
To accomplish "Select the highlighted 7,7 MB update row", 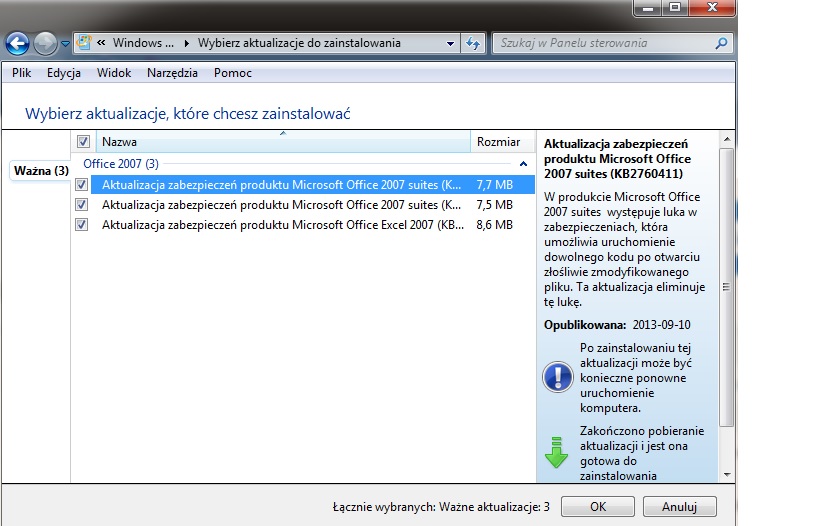I will coord(312,185).
